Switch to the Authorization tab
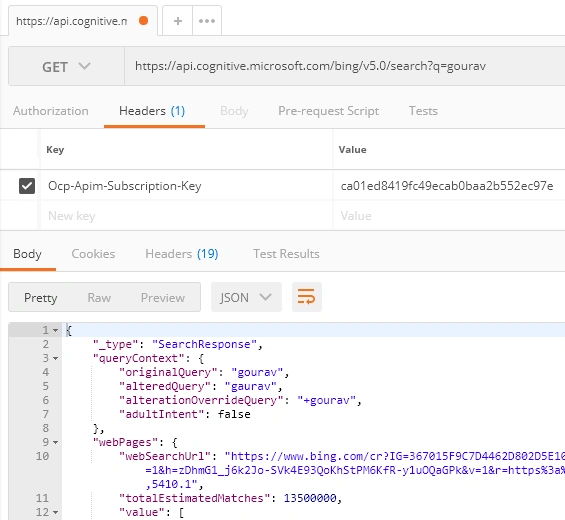Viewport: 565px width, 520px height. pos(51,111)
